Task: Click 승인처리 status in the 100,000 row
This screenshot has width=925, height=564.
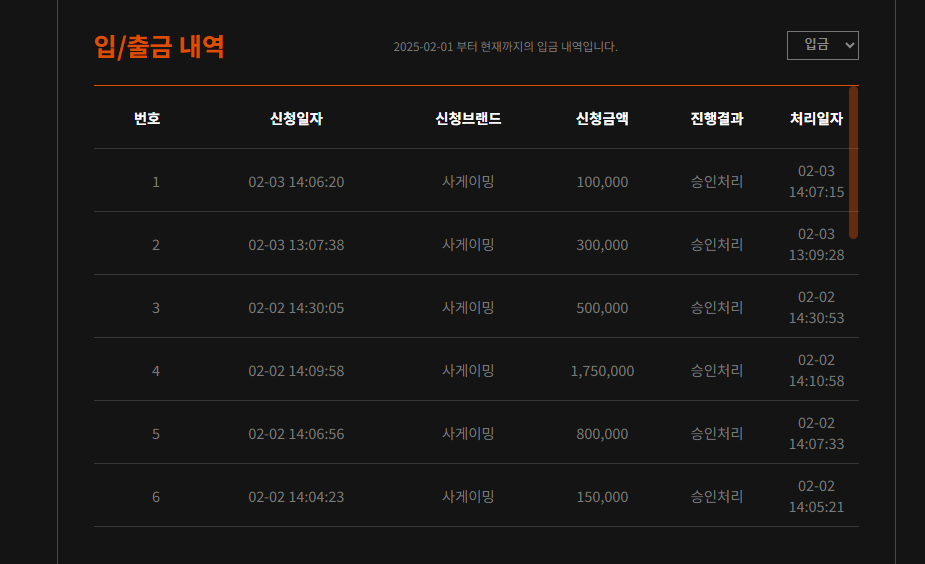Action: (x=717, y=181)
